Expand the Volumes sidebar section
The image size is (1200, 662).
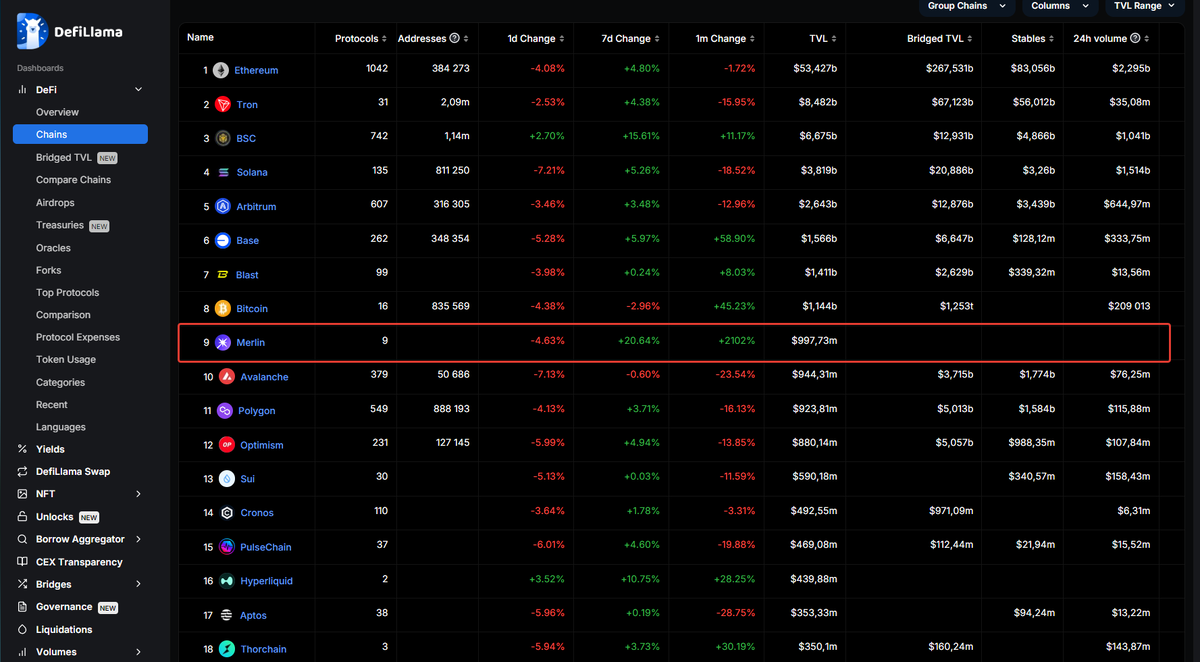tap(138, 652)
